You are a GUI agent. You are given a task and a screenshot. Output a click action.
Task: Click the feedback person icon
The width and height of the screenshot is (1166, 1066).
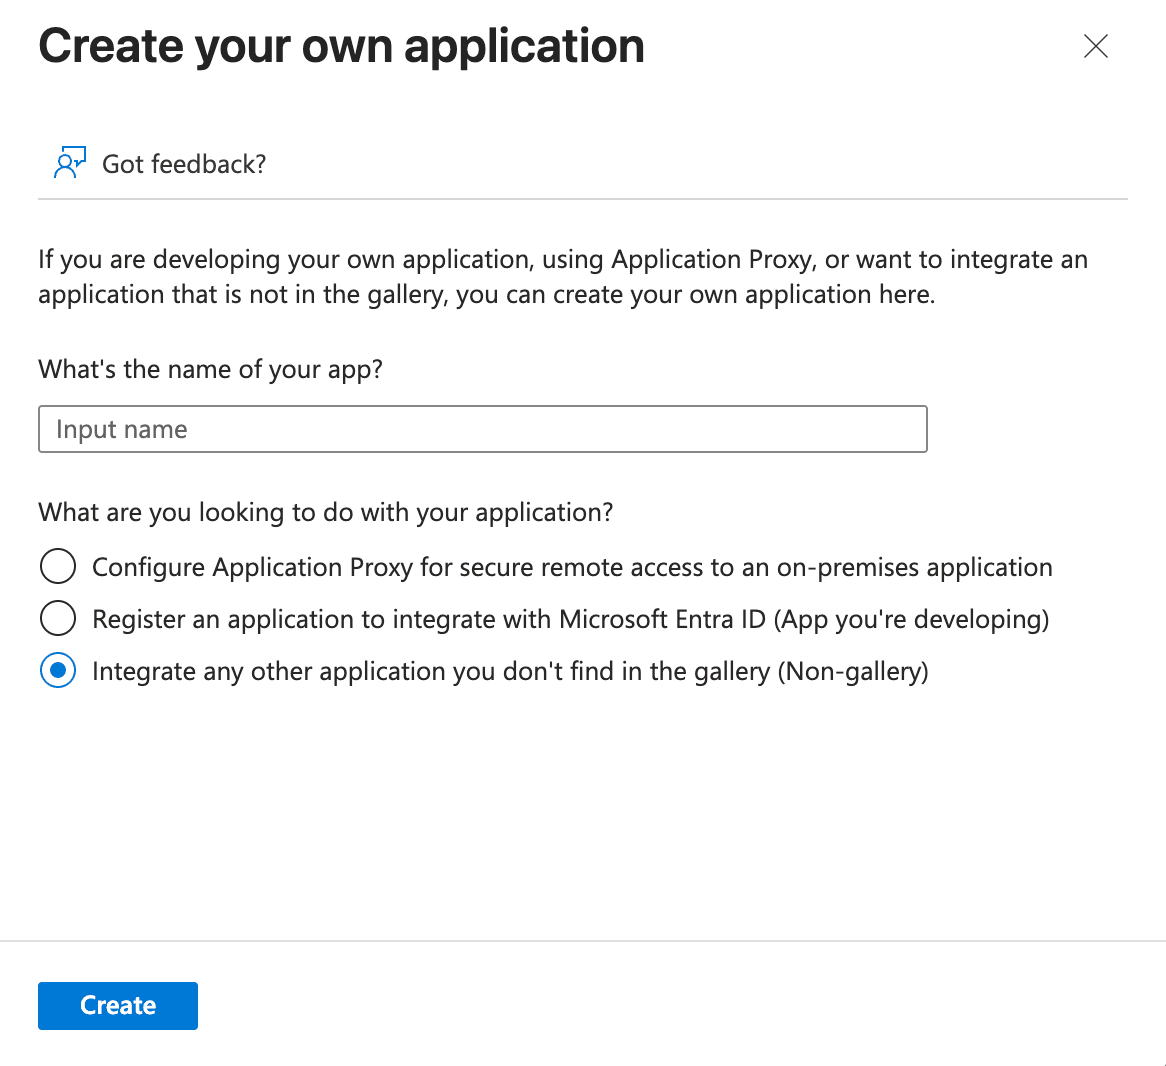[70, 163]
